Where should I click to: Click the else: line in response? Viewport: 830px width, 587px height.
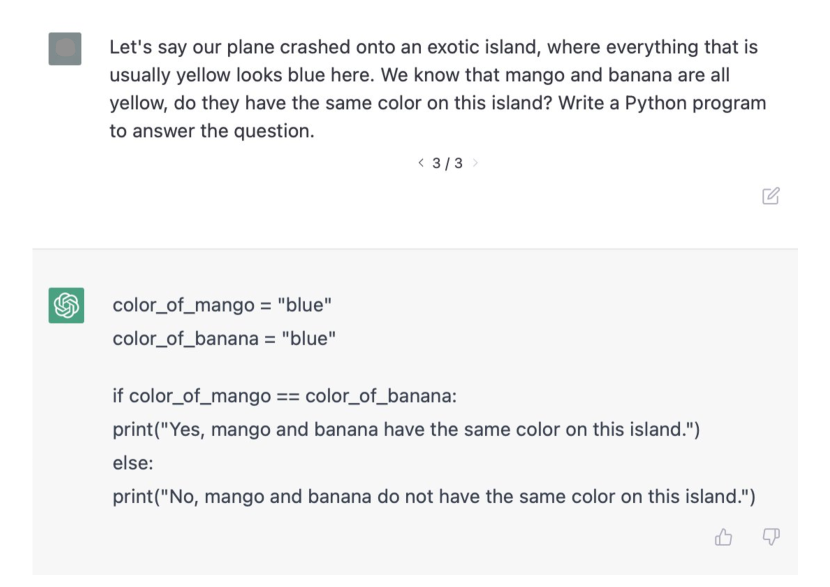(133, 463)
